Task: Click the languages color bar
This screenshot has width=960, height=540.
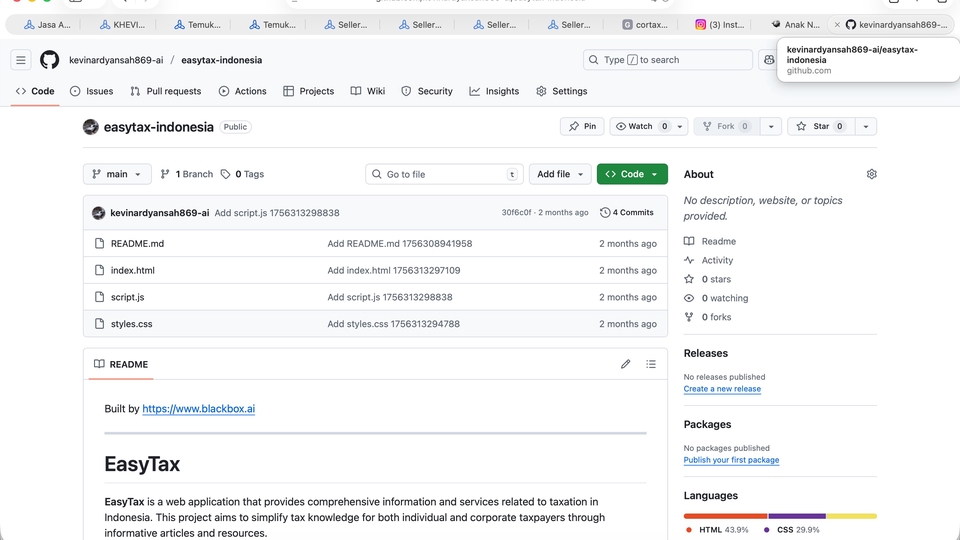Action: point(780,516)
